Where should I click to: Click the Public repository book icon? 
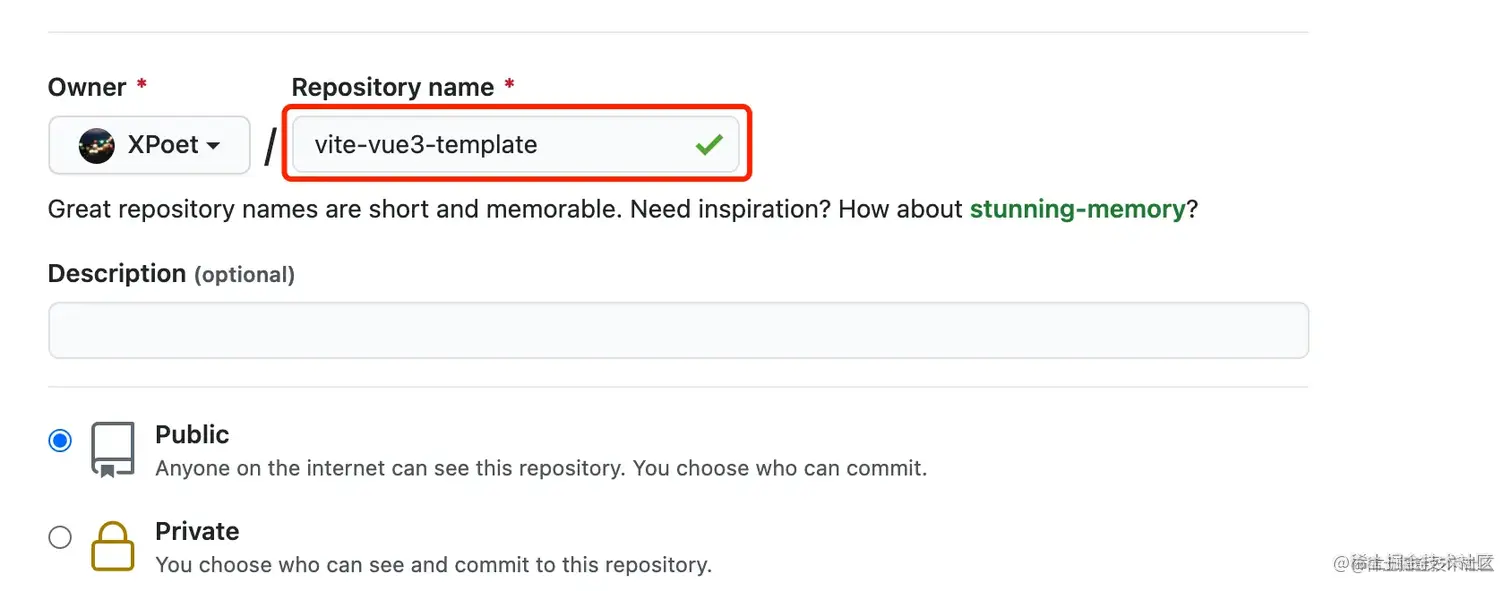pyautogui.click(x=113, y=449)
